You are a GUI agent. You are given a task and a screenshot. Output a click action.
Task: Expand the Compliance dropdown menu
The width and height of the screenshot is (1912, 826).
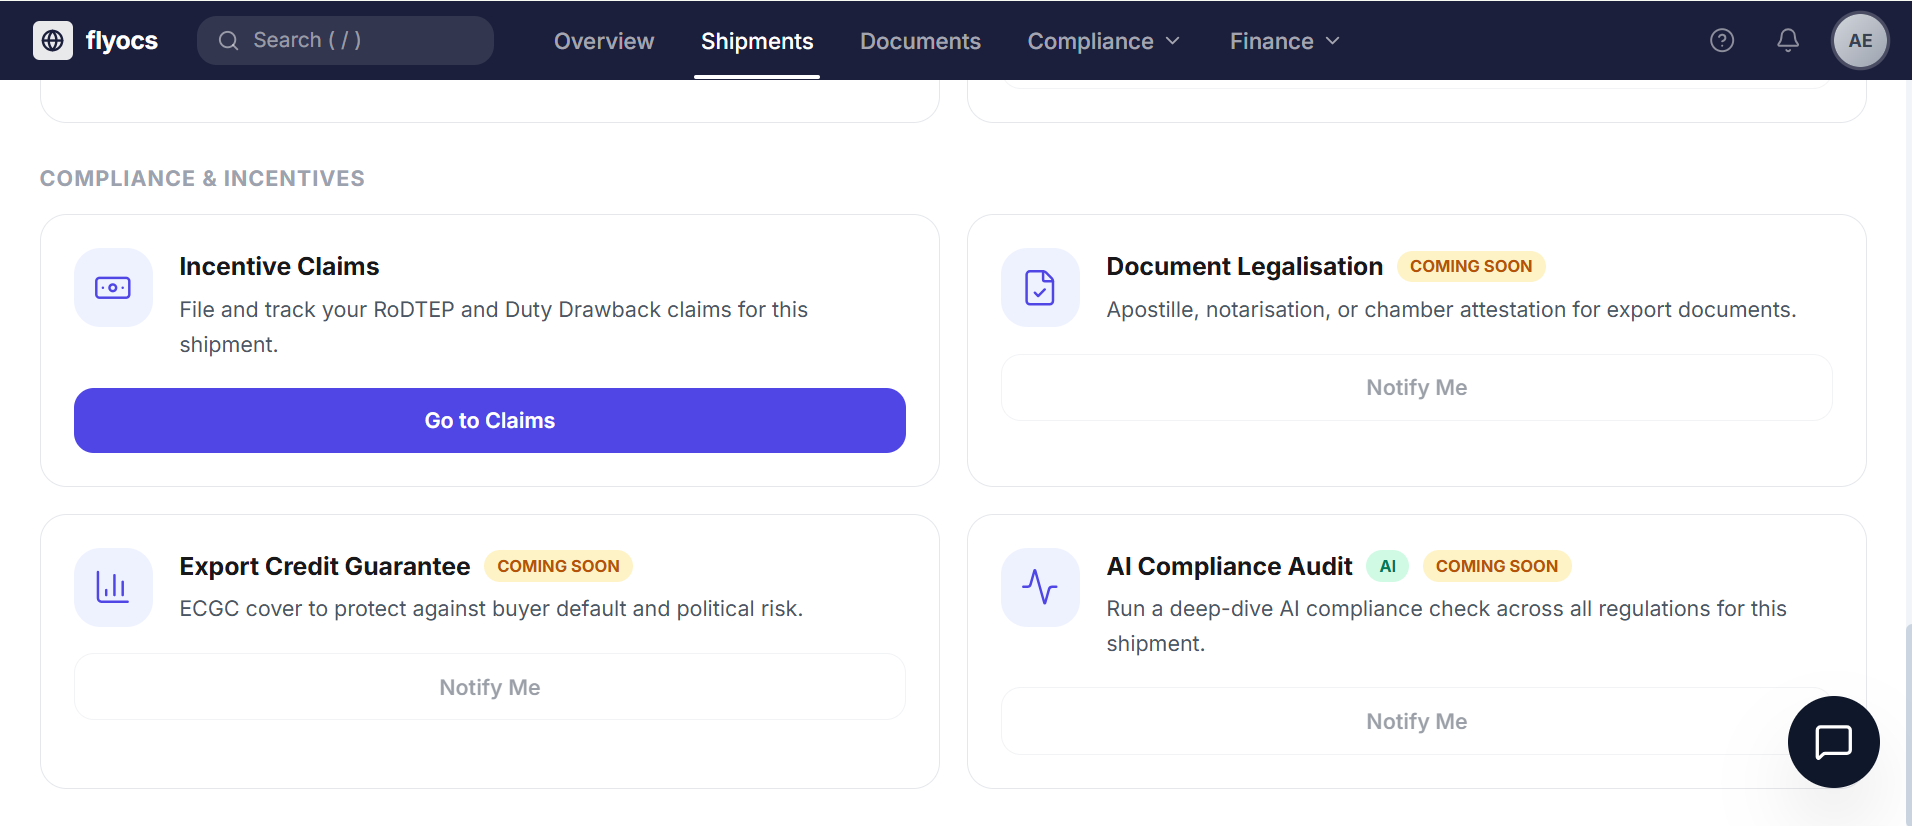(x=1104, y=41)
